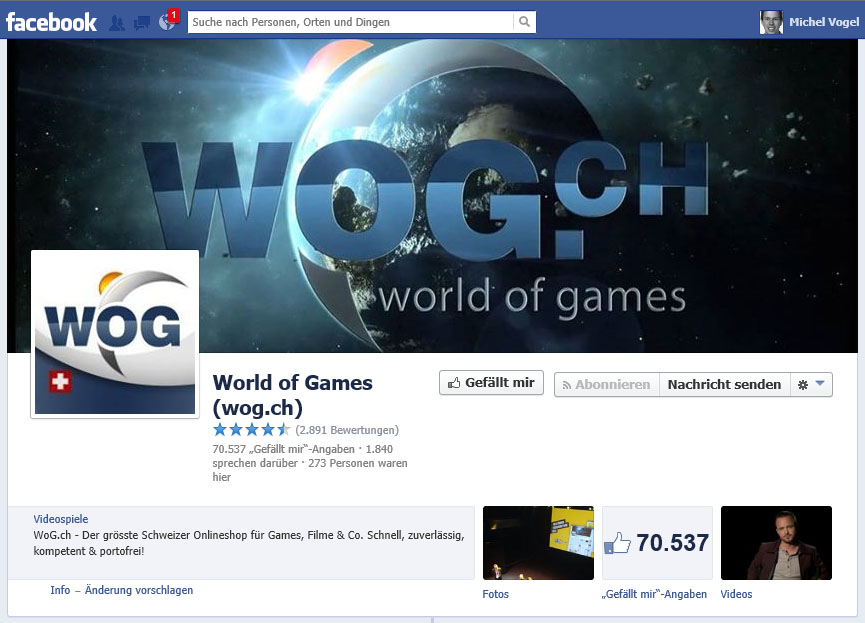Click the Fotos label link
Screen dimensions: 865x623
495,594
